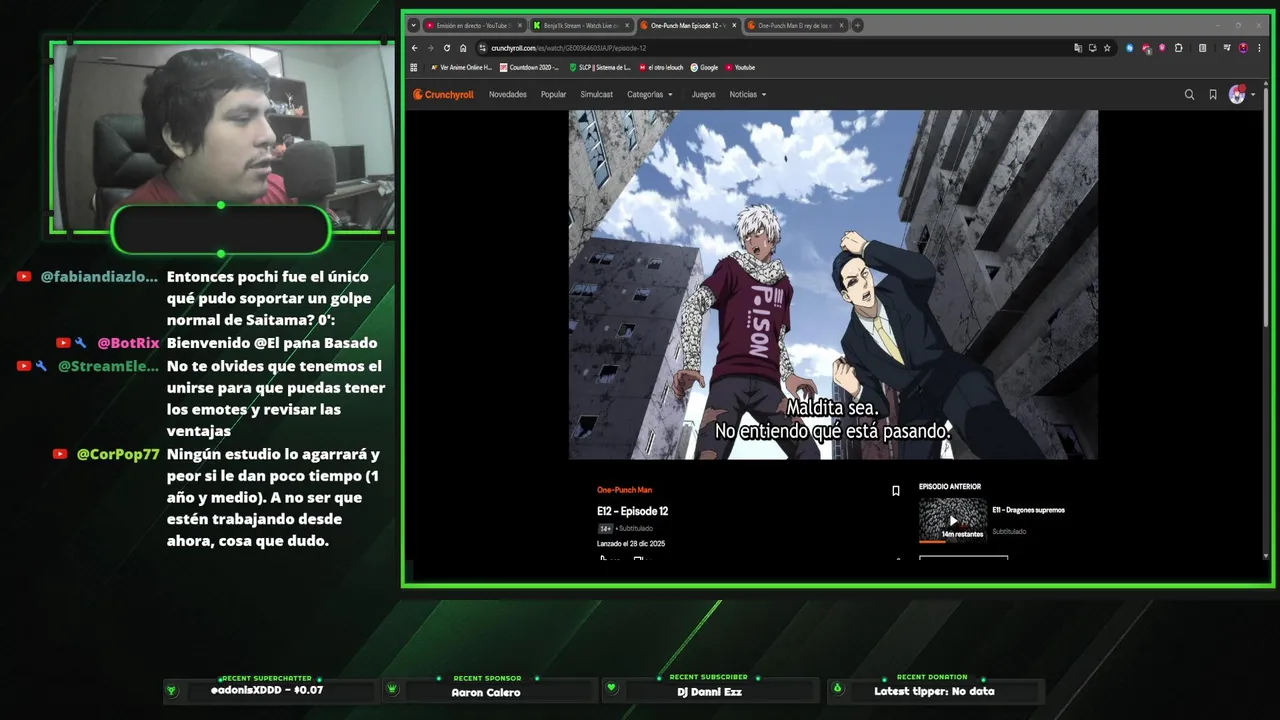Click the streamer webcam feed
1280x720 pixels.
[222, 135]
